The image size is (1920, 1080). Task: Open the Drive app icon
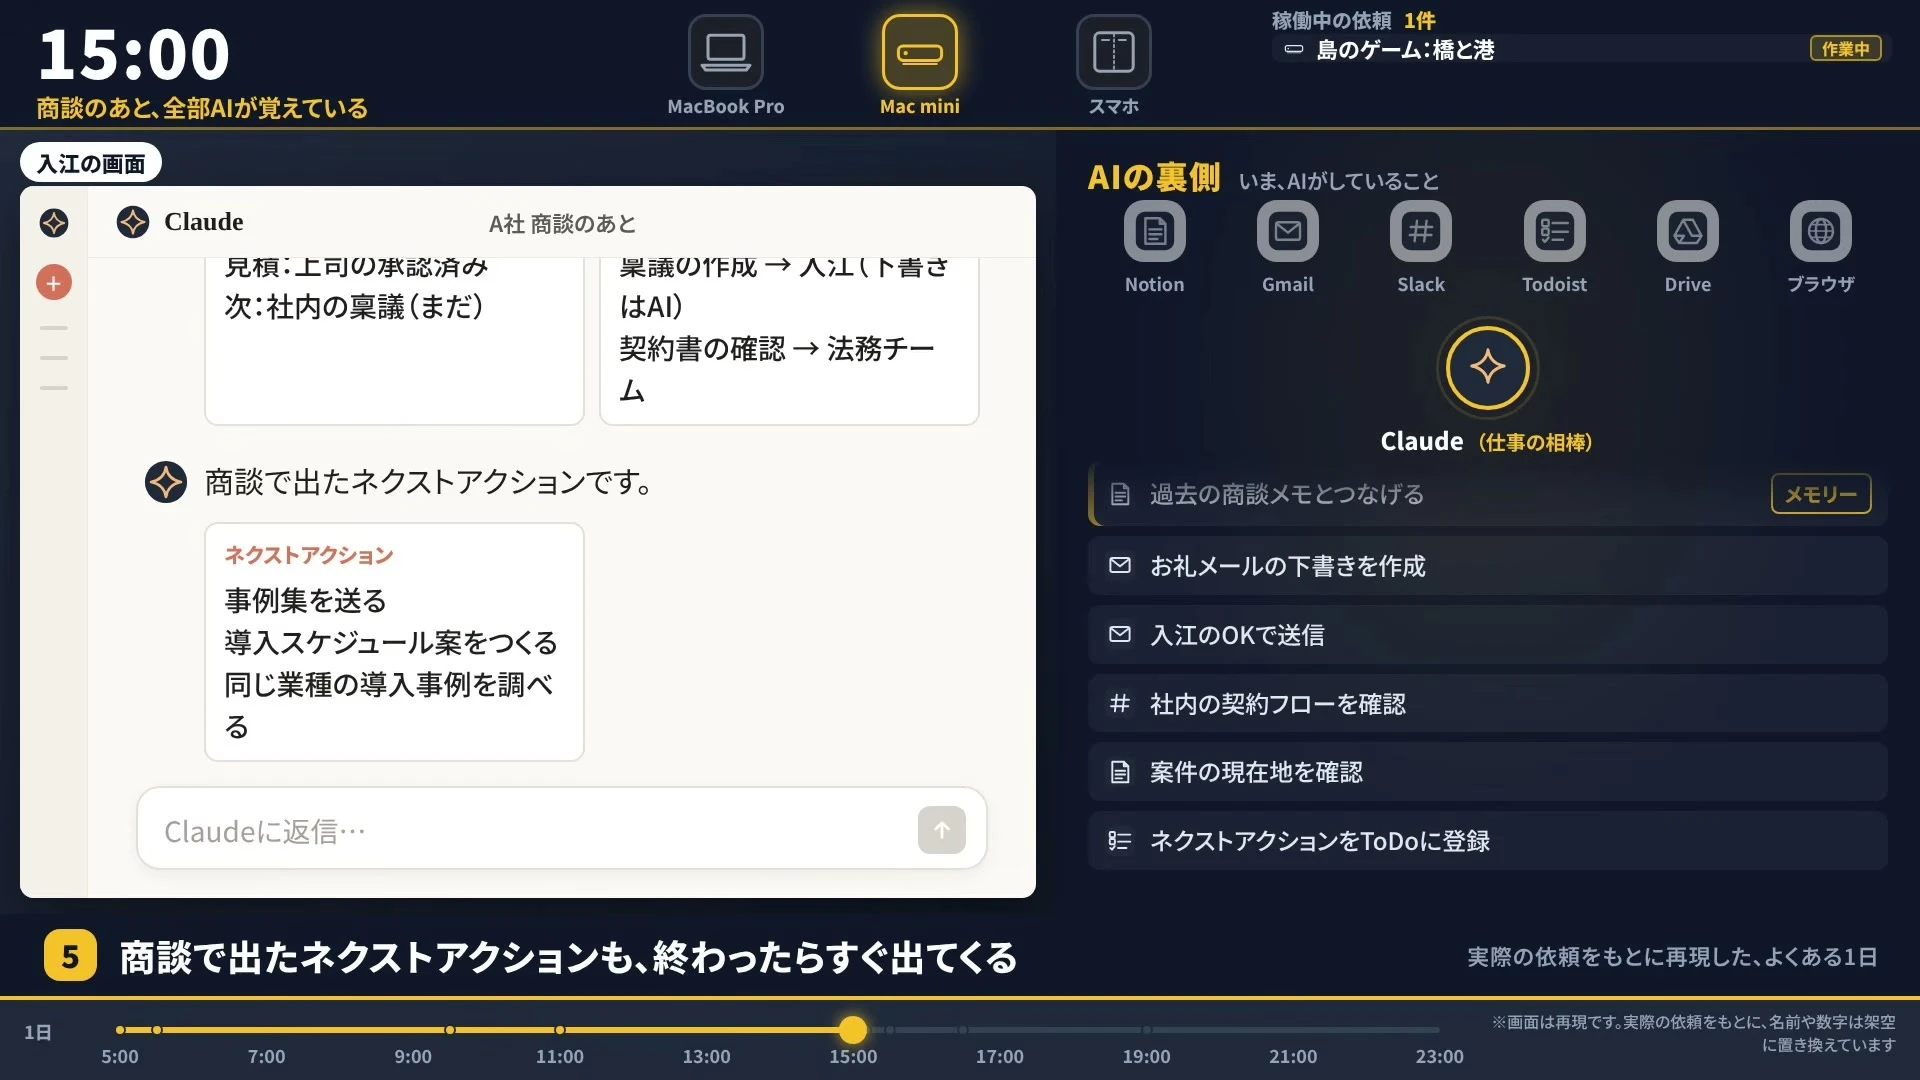1687,231
